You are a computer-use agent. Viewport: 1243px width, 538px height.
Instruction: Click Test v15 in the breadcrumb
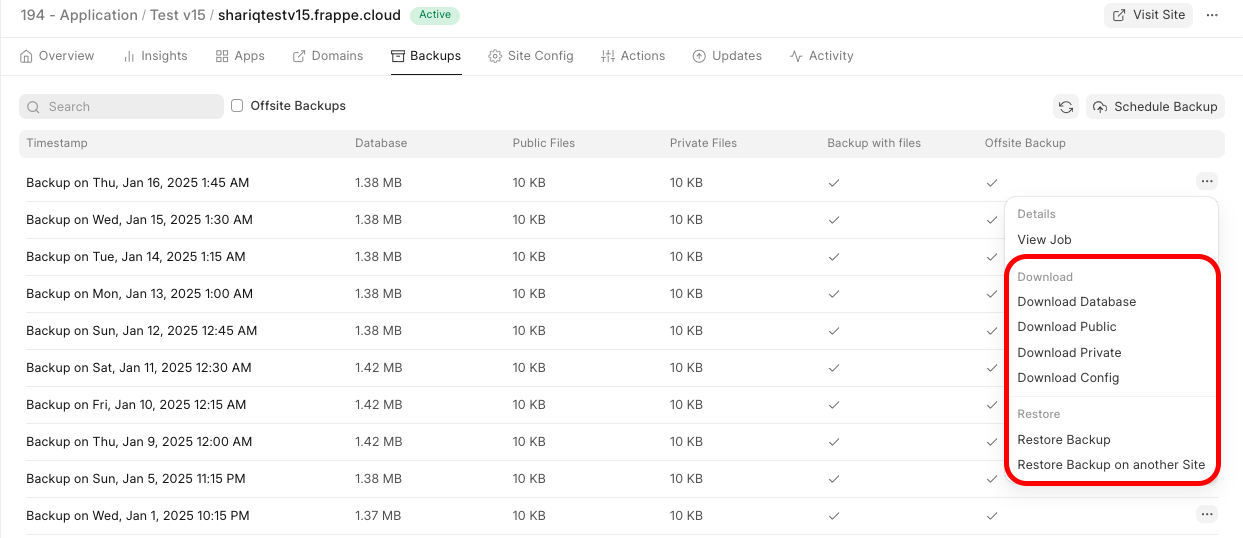[178, 15]
